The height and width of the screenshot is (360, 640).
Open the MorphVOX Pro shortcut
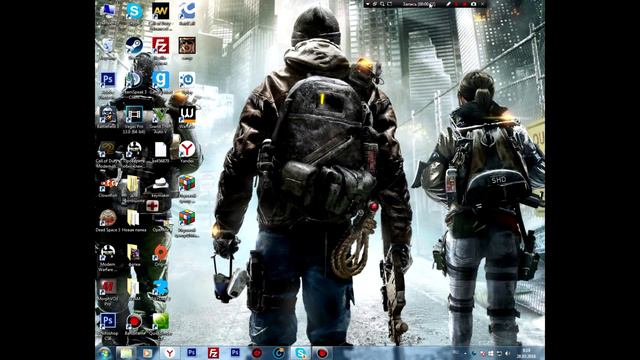pyautogui.click(x=108, y=287)
